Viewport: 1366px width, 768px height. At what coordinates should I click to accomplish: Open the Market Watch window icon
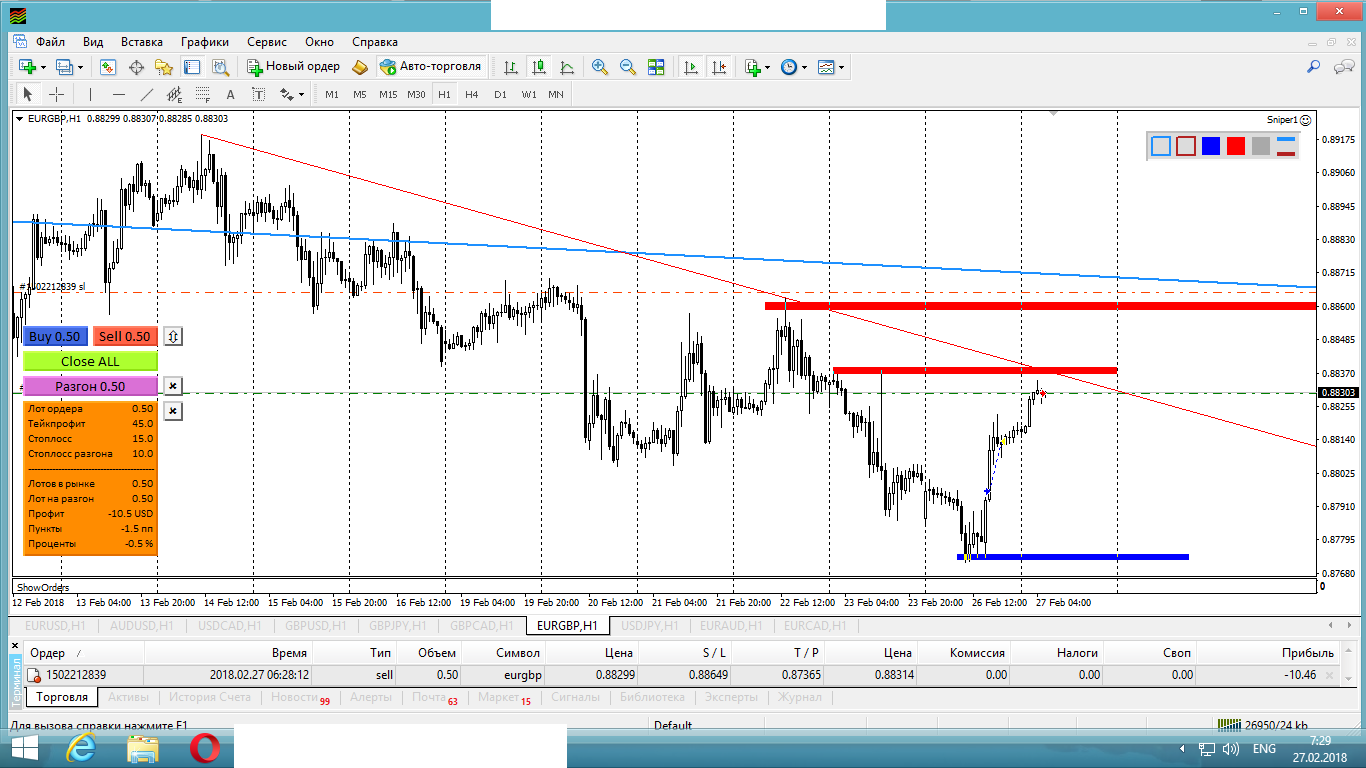click(108, 67)
